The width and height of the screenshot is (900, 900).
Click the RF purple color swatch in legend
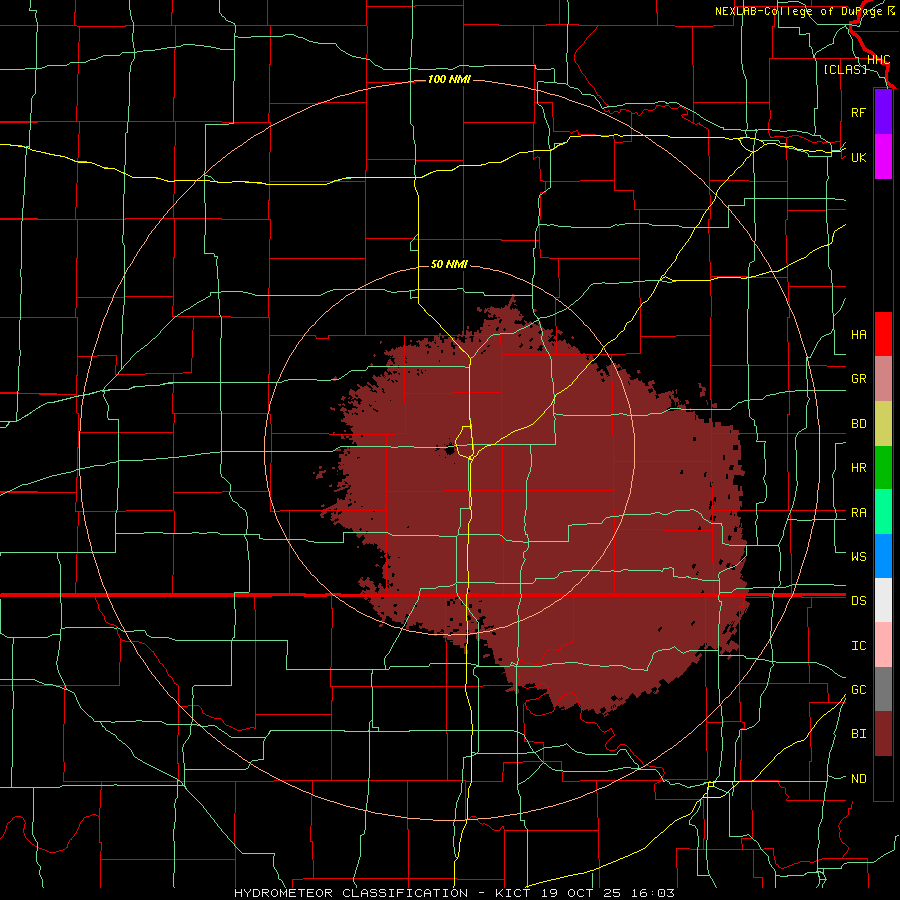pyautogui.click(x=883, y=112)
